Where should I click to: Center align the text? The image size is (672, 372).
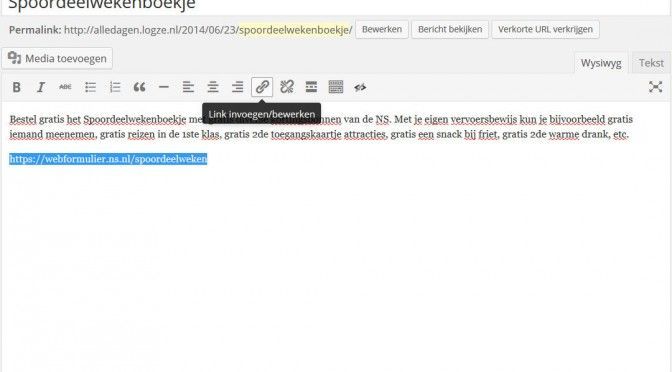(213, 87)
